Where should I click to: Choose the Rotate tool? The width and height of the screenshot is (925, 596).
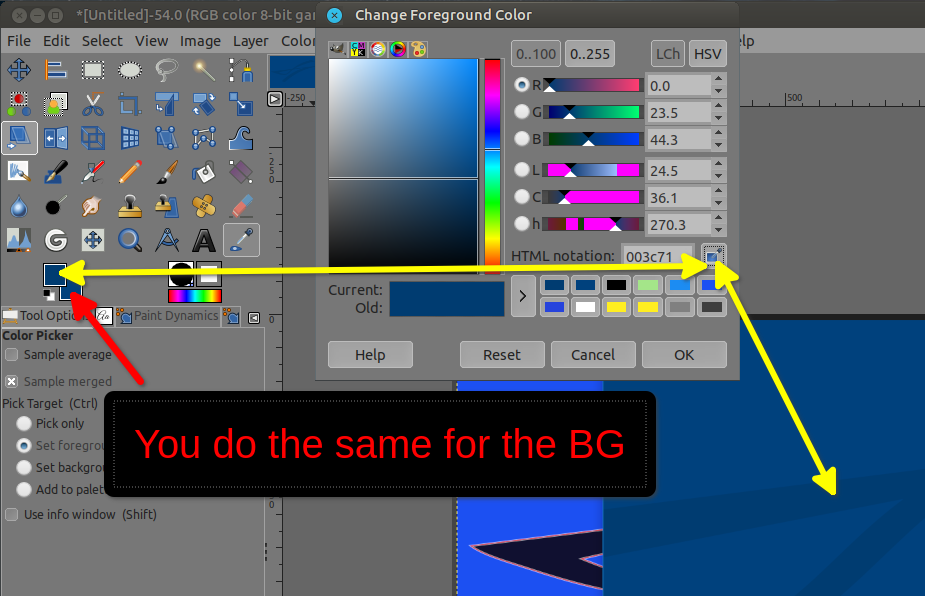(x=204, y=104)
